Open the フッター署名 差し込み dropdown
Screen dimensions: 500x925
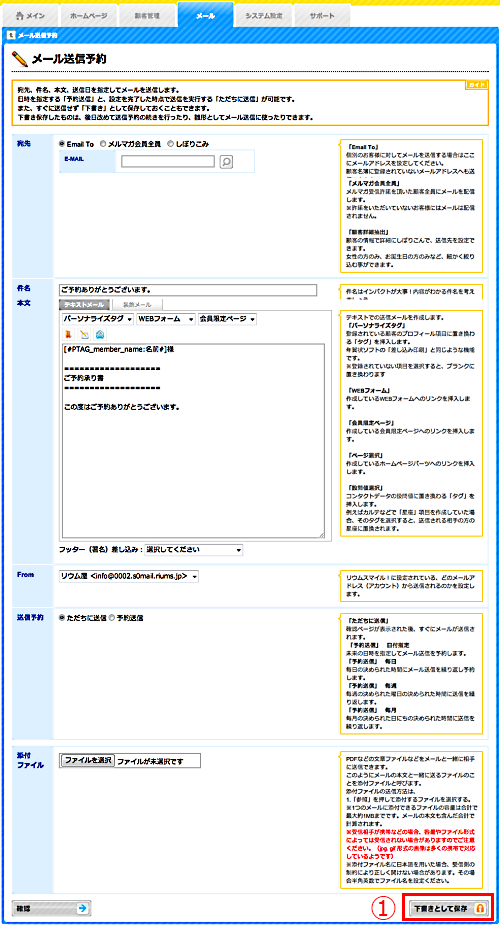tap(194, 550)
